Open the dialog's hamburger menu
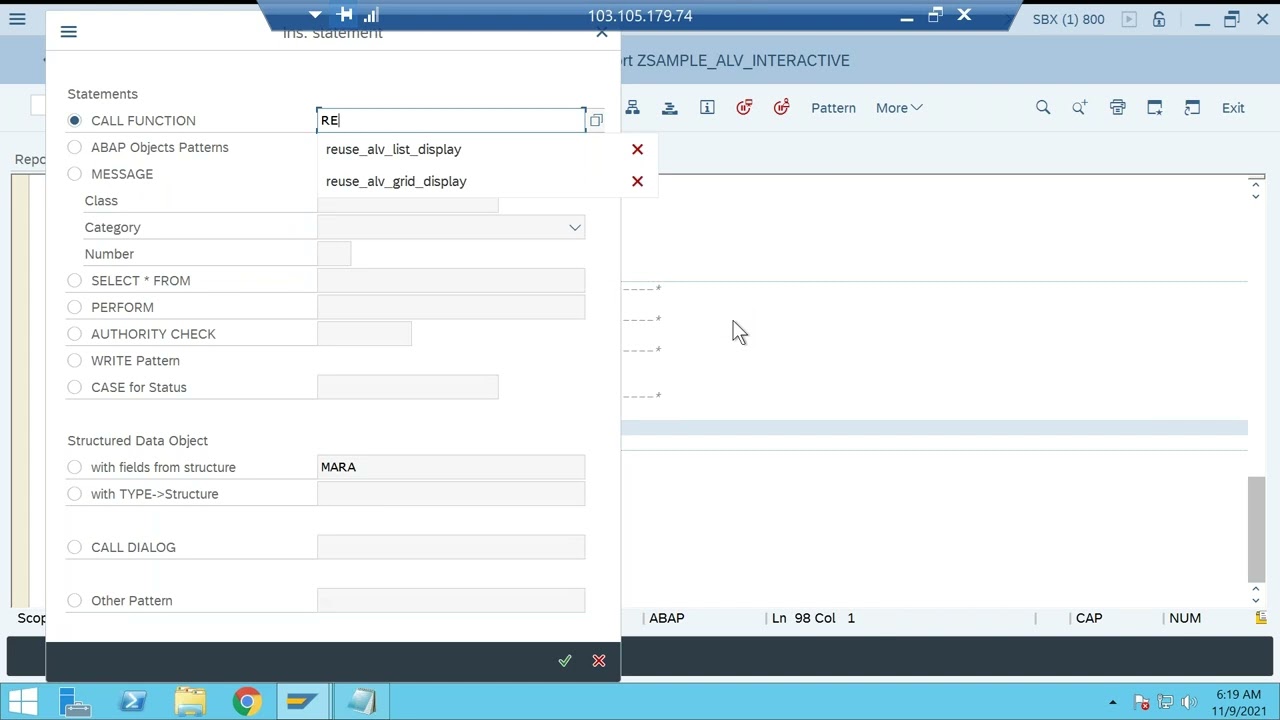The width and height of the screenshot is (1280, 720). tap(68, 32)
